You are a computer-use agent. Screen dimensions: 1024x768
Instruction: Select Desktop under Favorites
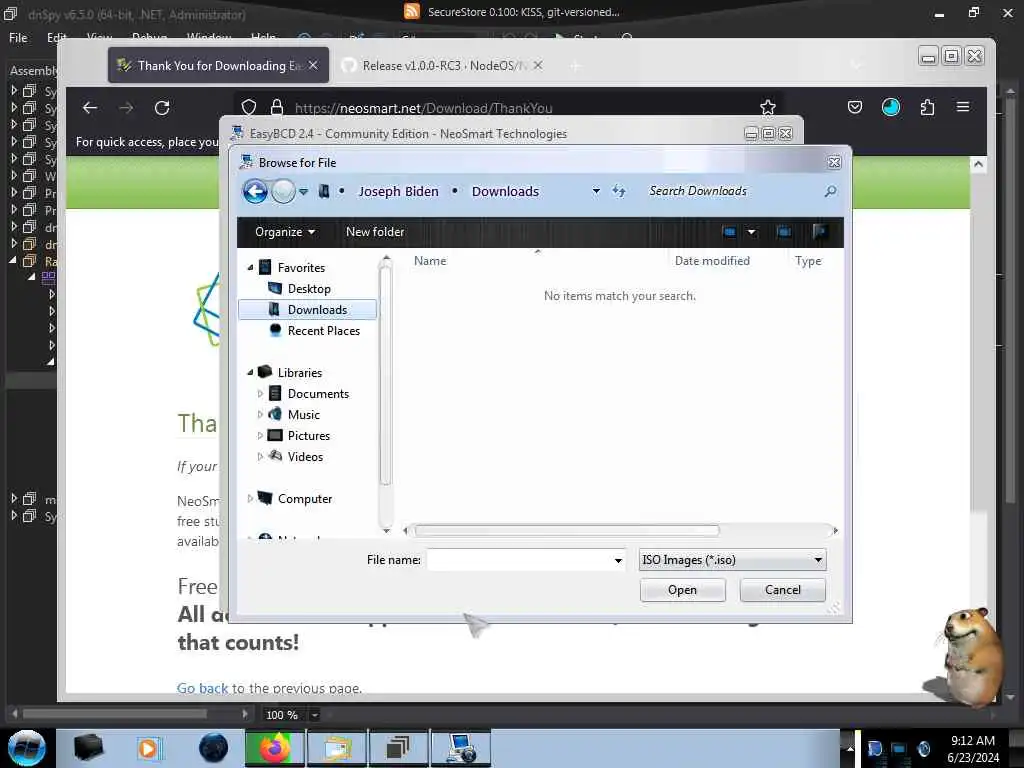click(309, 289)
